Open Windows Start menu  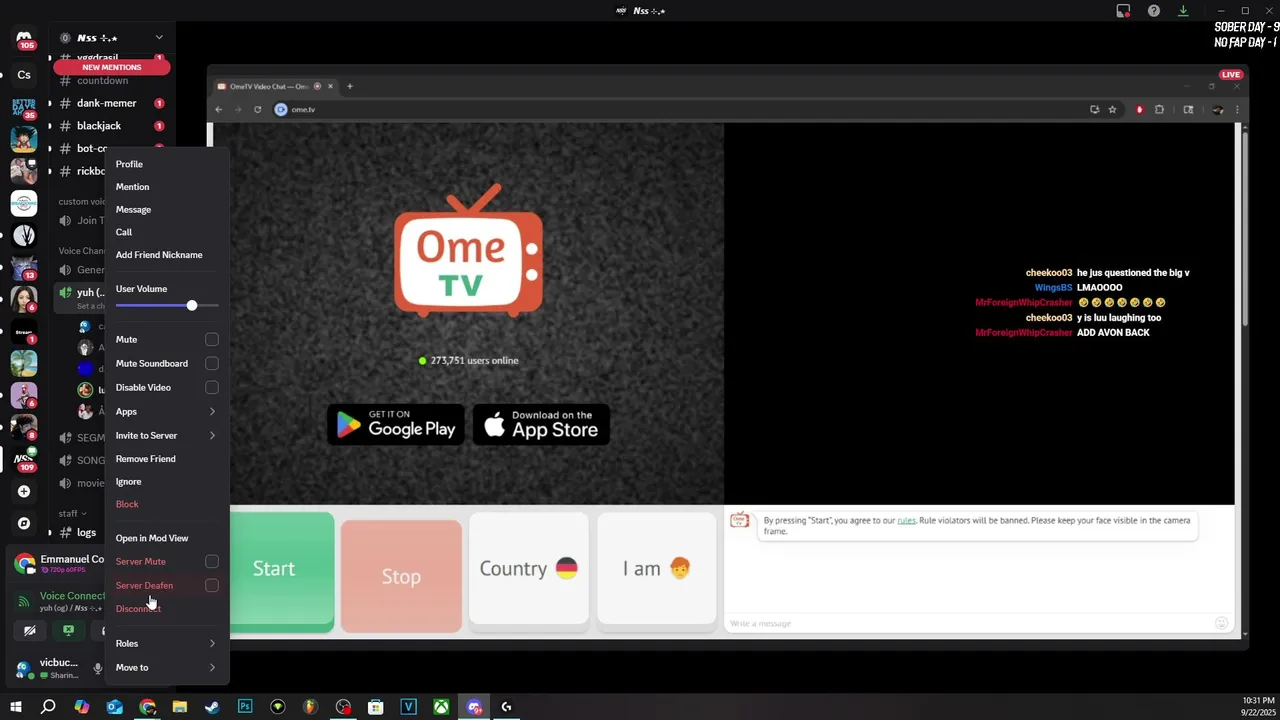(16, 707)
